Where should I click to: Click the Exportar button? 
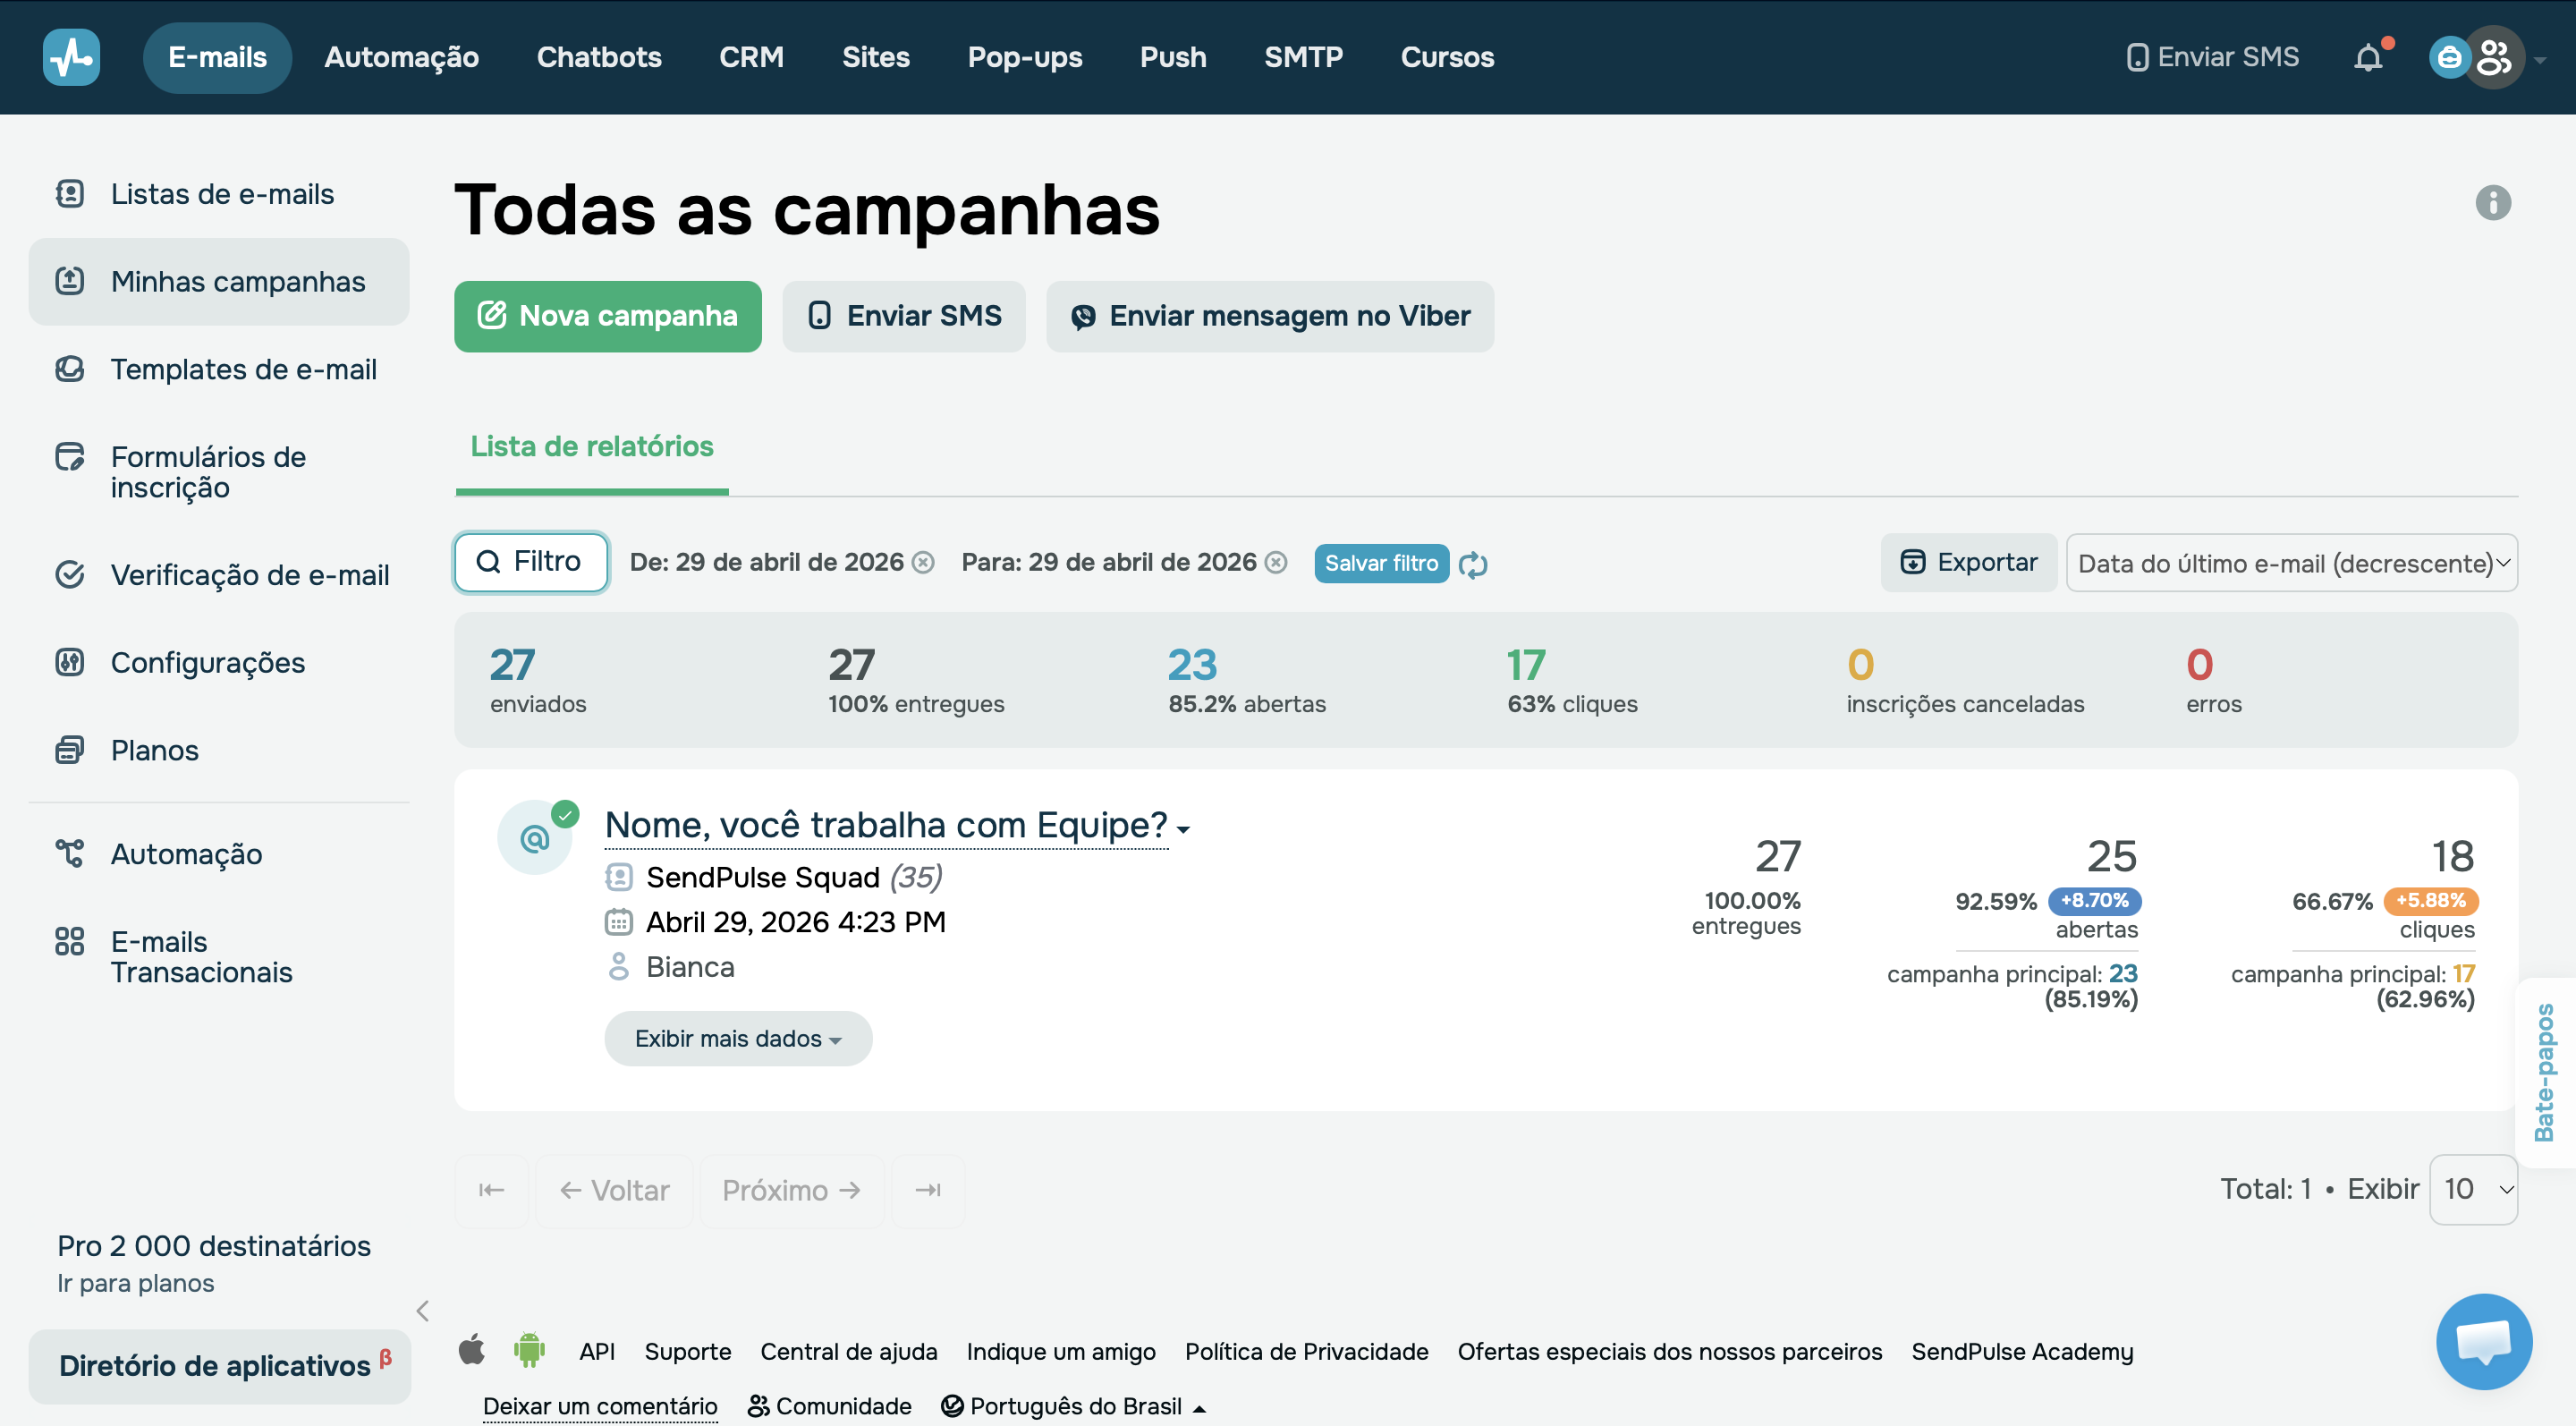[x=1968, y=562]
